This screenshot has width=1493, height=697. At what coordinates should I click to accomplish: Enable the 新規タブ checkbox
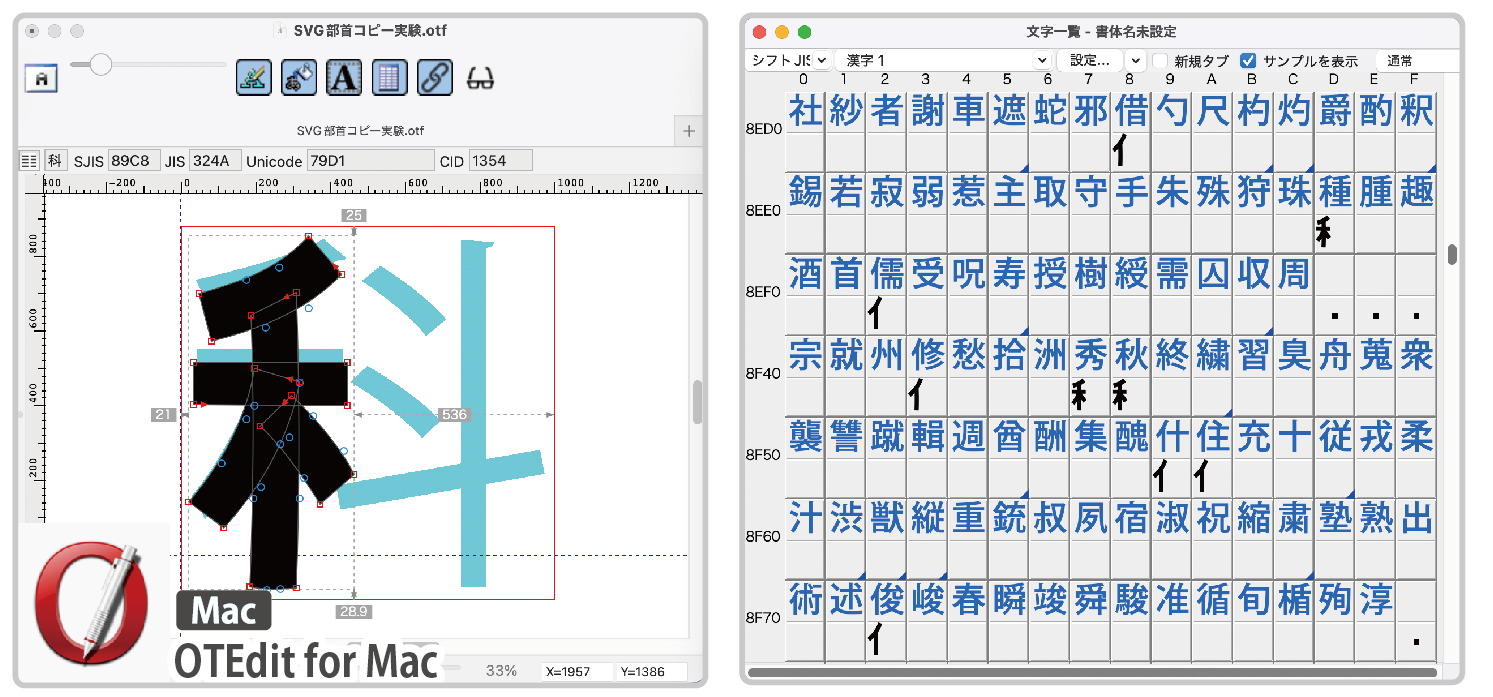coord(1160,61)
